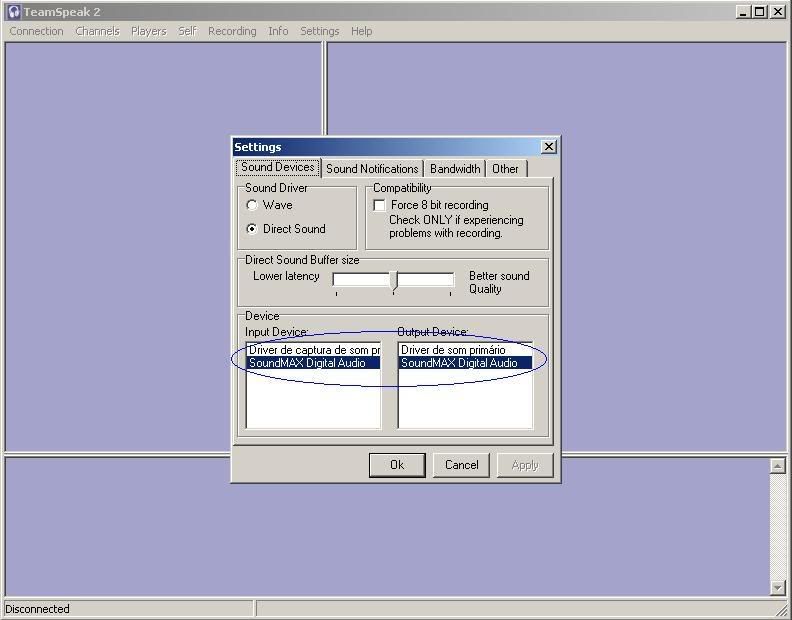Click the Direct Sound Buffer size slider thumb
The width and height of the screenshot is (792, 620).
click(394, 281)
